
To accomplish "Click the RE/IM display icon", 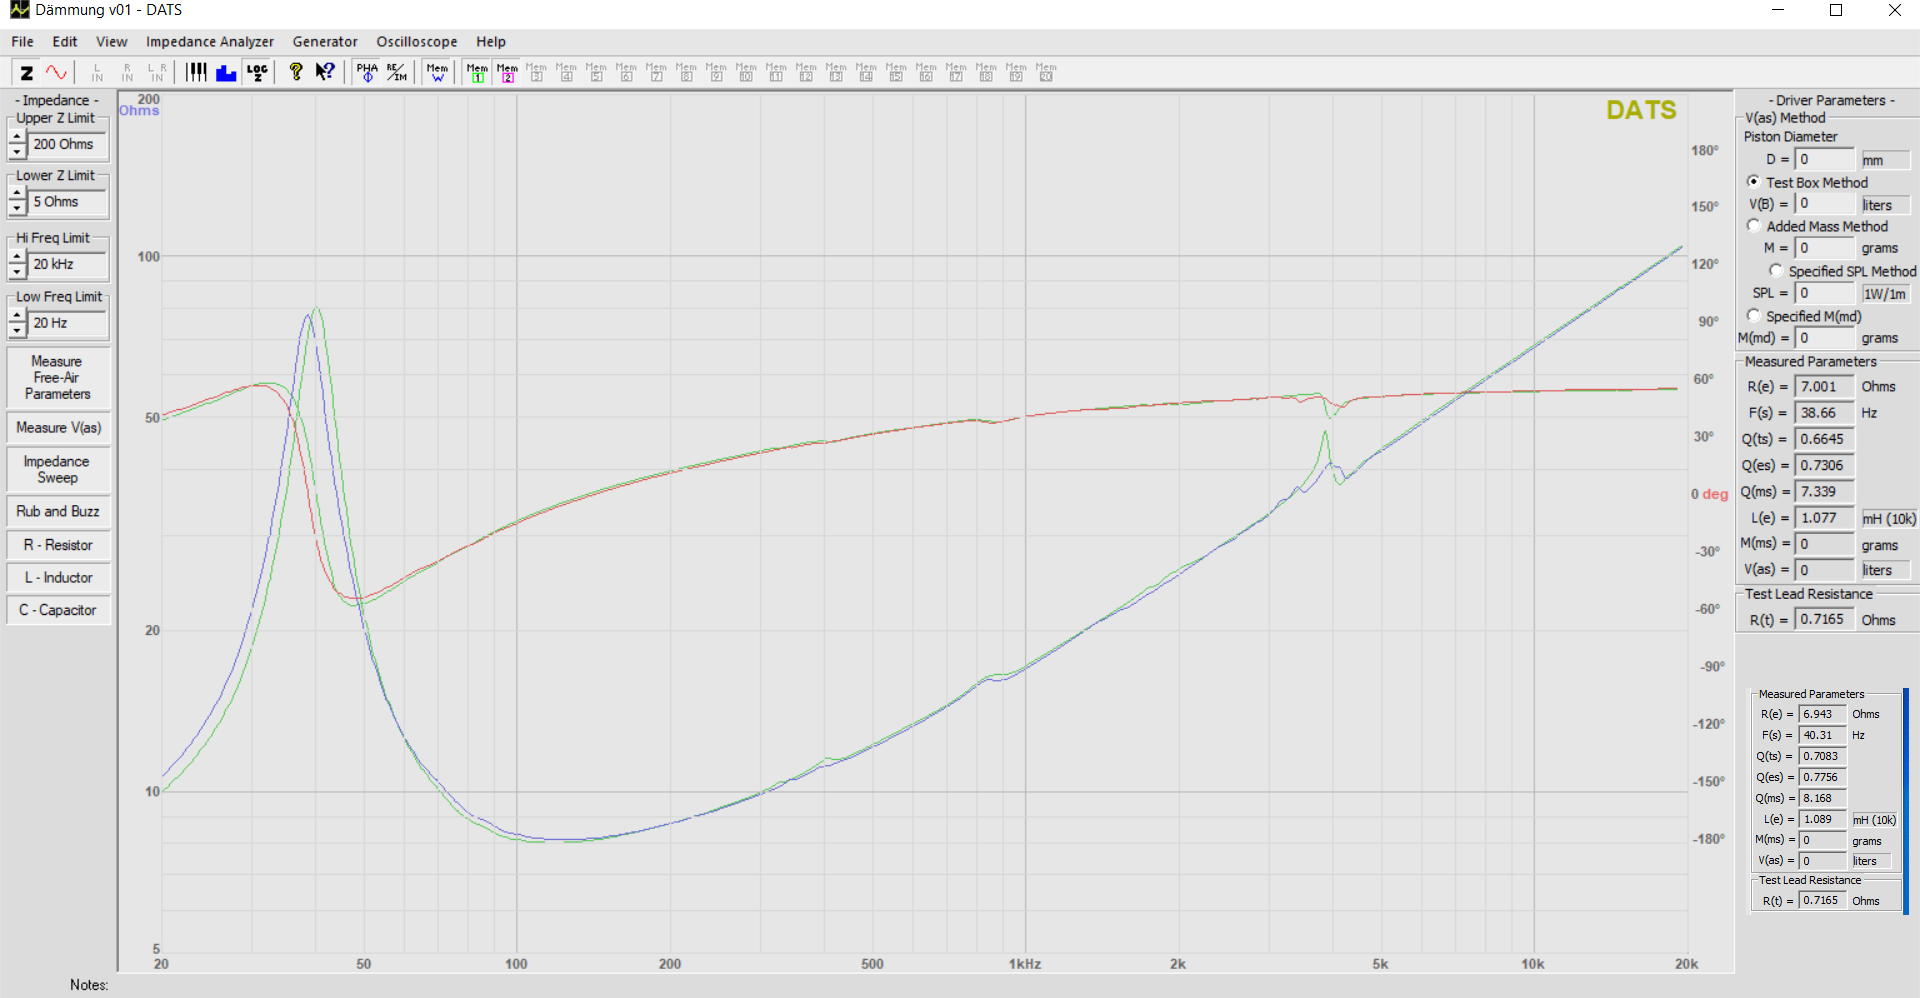I will (x=397, y=72).
